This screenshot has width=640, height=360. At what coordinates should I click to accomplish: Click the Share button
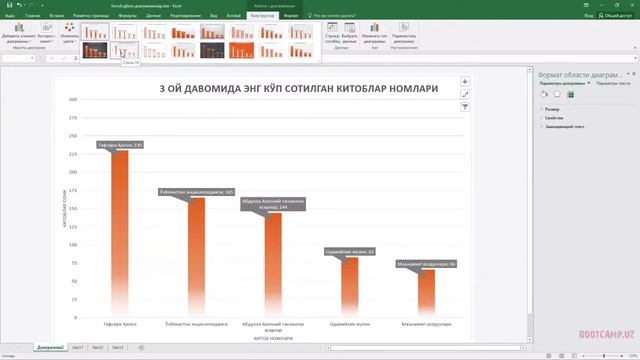tap(615, 16)
